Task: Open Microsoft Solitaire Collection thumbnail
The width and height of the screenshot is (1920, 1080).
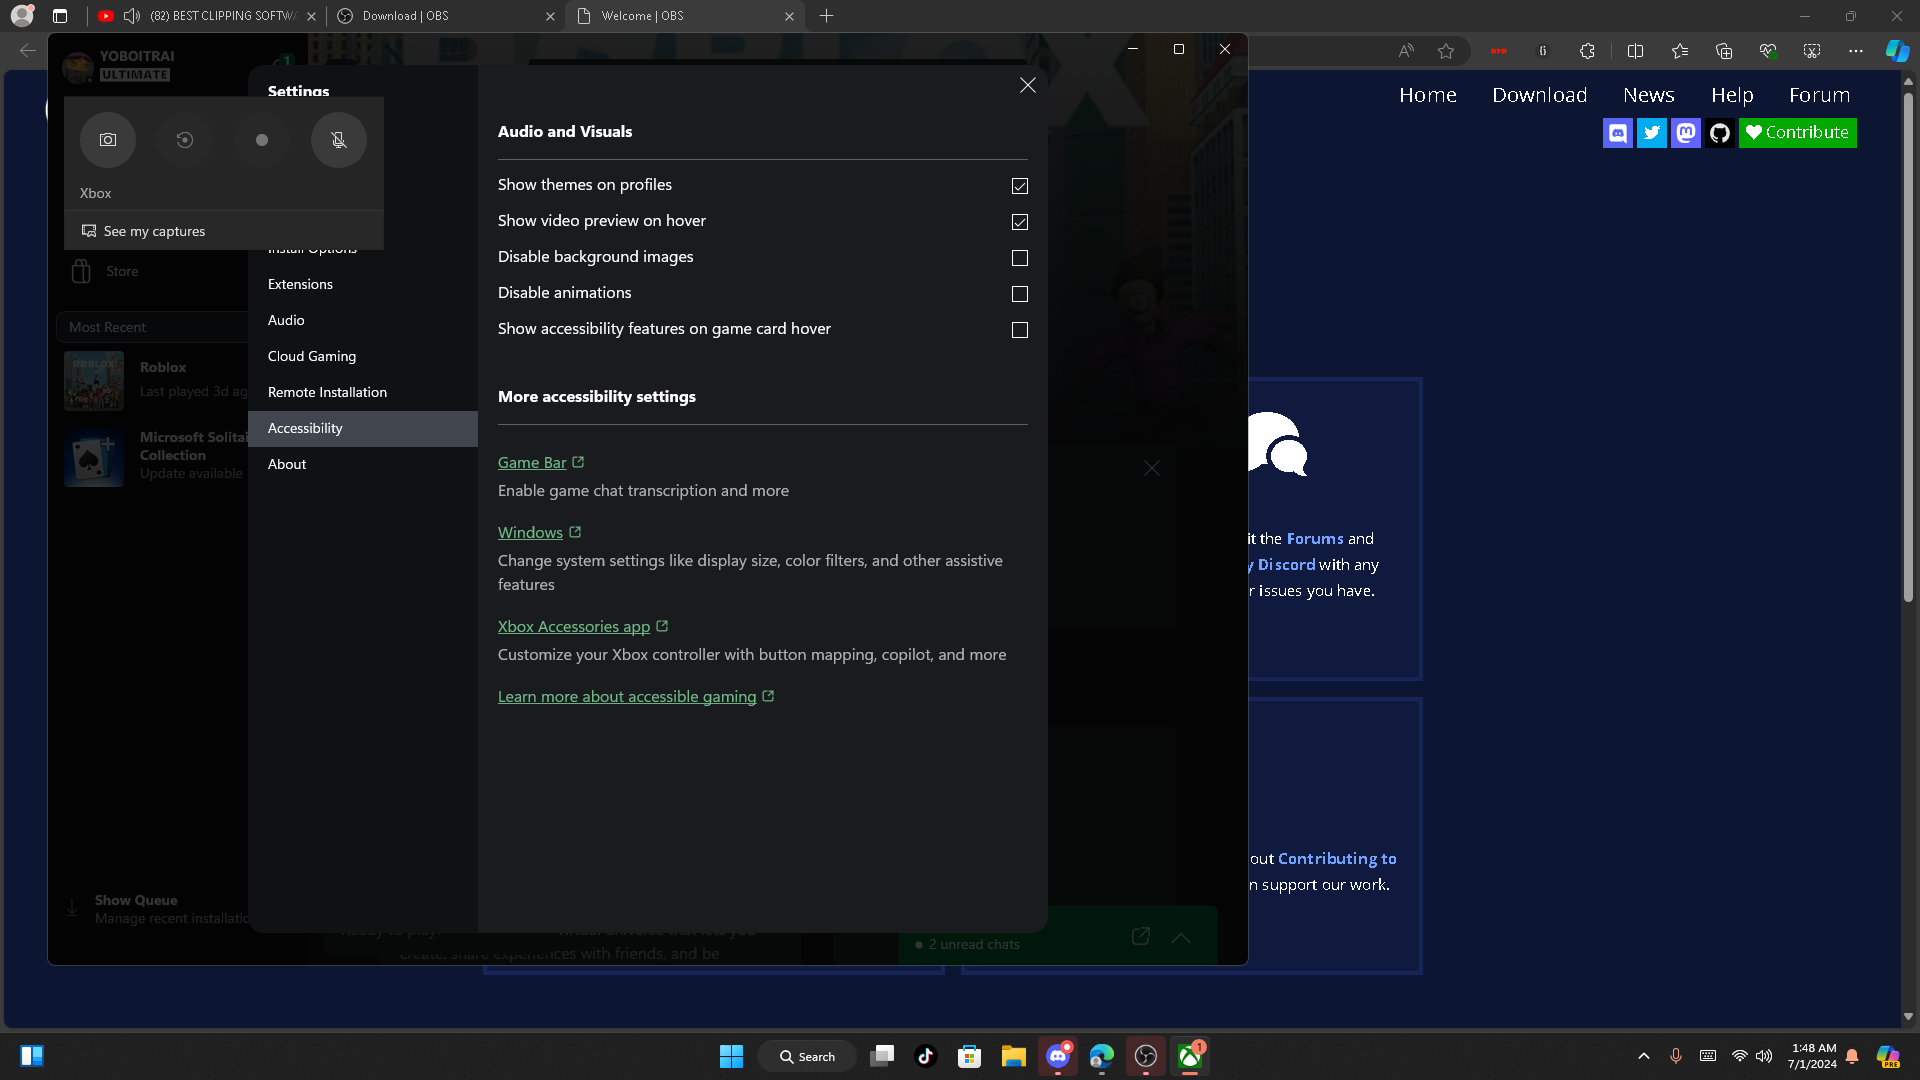Action: point(94,457)
